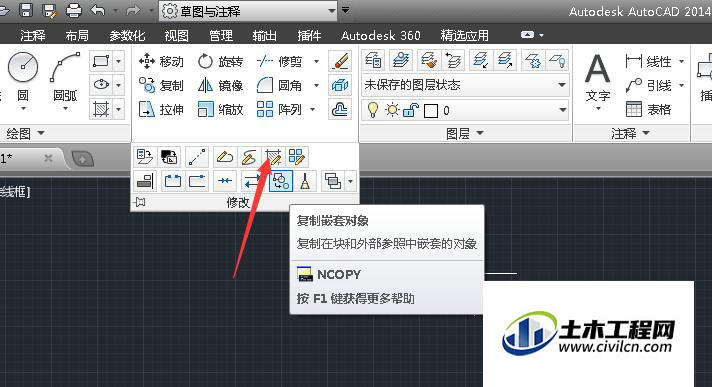This screenshot has width=712, height=387.
Task: Select the Copy Nested Objects tool
Action: point(281,181)
